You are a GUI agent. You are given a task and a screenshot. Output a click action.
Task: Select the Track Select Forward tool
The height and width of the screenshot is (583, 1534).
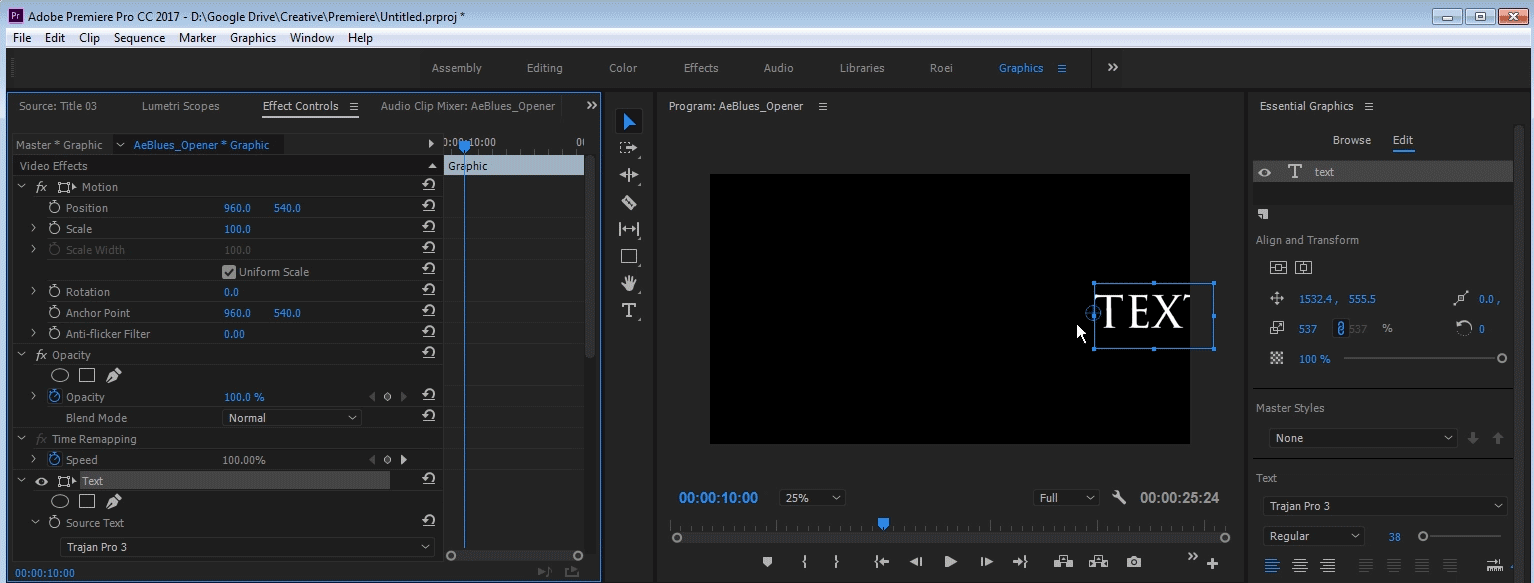click(x=629, y=147)
